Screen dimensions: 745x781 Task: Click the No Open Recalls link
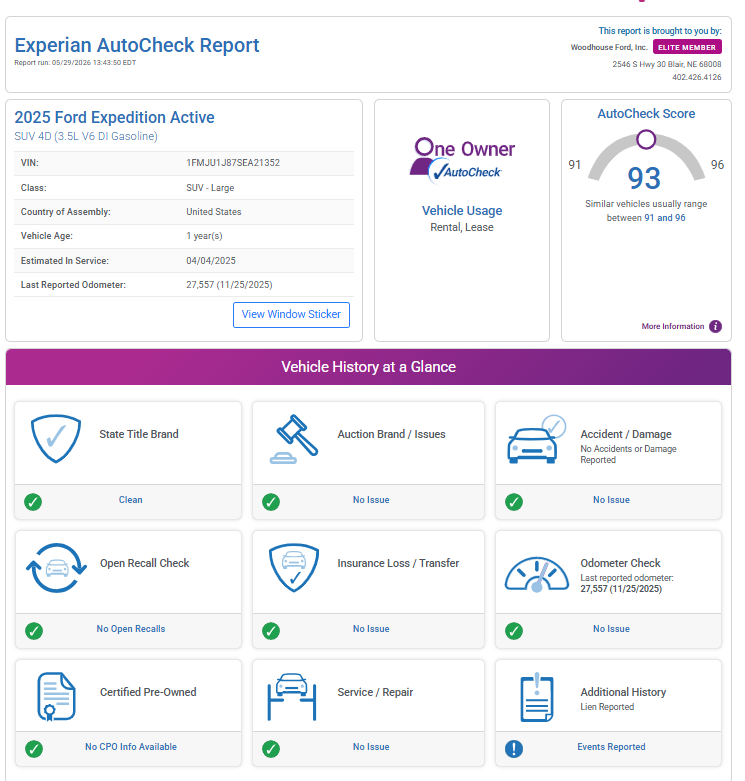point(130,629)
